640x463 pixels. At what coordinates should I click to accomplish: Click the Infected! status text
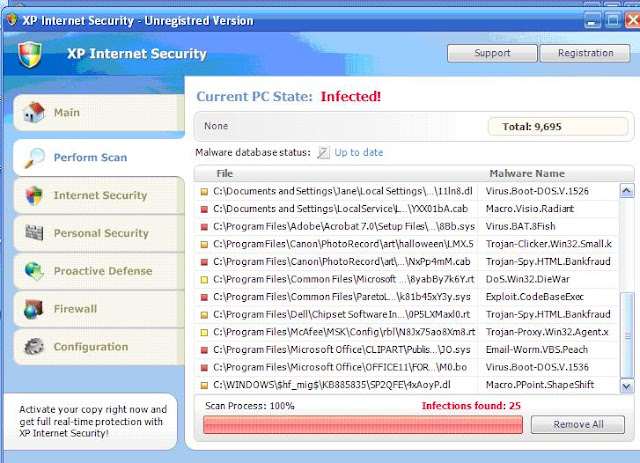(351, 97)
